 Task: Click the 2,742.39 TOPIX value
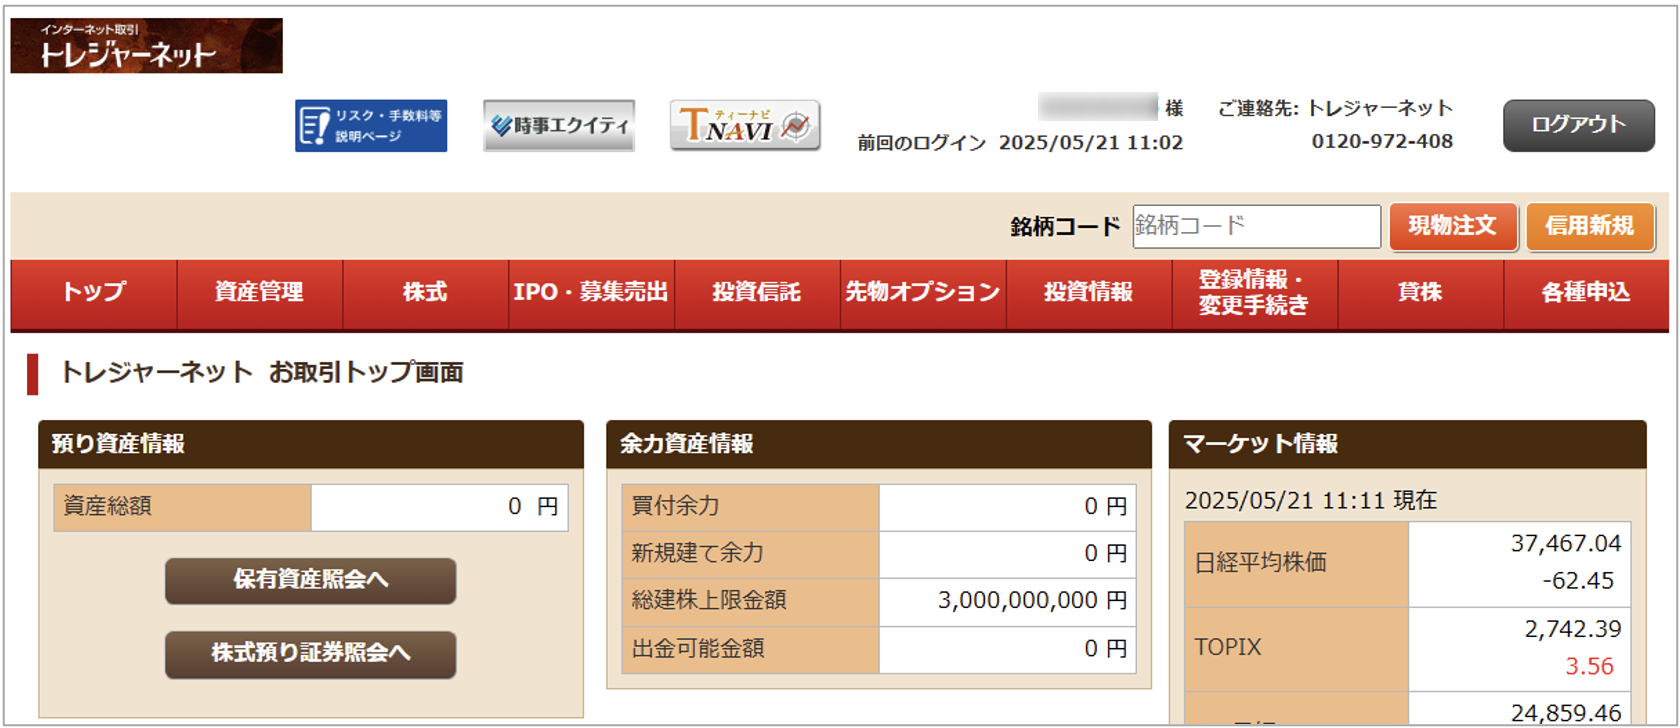[x=1573, y=629]
